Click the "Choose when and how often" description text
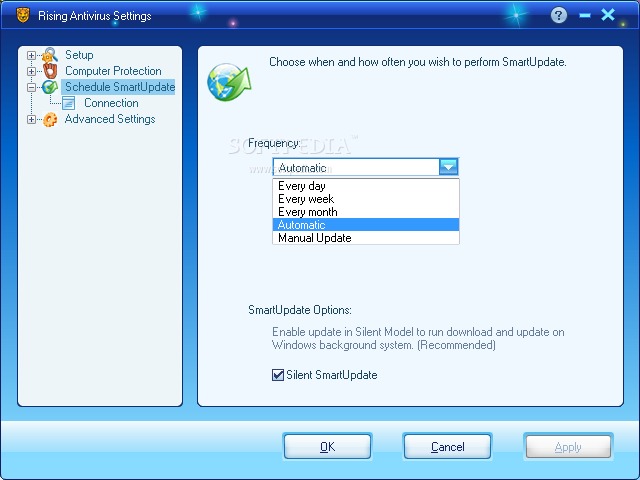640x480 pixels. [x=418, y=62]
